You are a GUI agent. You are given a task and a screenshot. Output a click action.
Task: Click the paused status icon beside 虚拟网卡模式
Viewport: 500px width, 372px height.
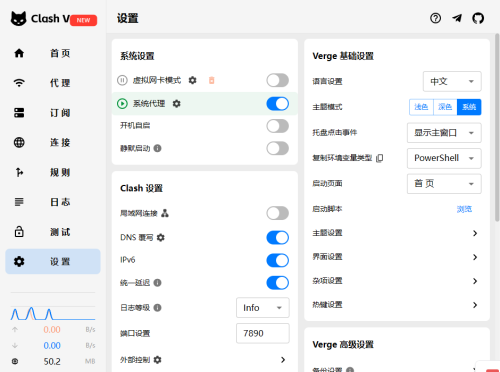122,80
